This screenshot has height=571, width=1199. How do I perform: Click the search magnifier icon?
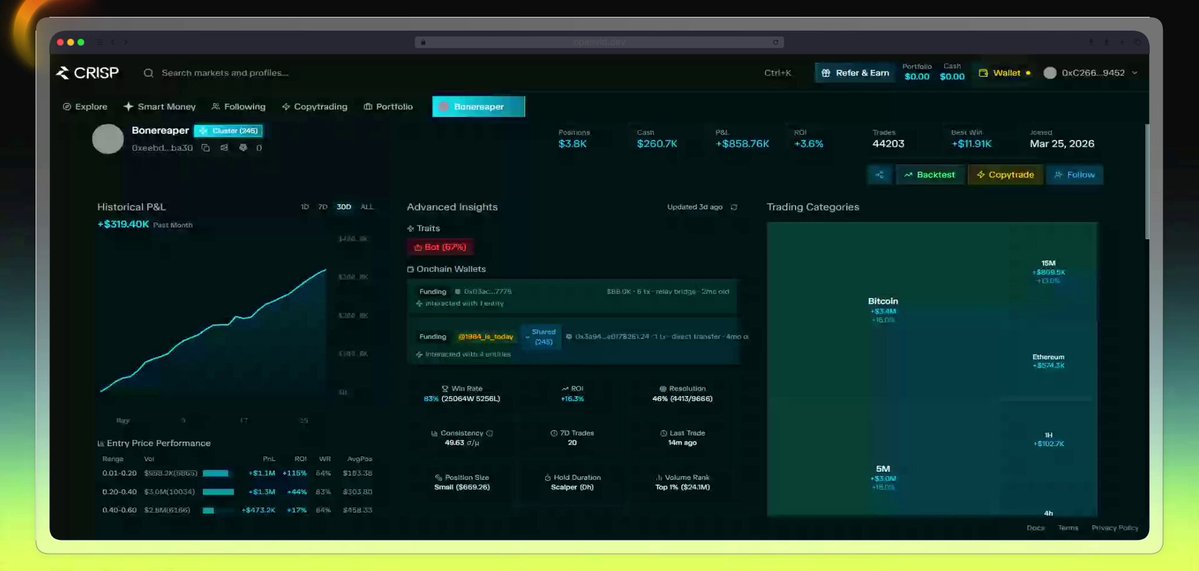pos(148,73)
